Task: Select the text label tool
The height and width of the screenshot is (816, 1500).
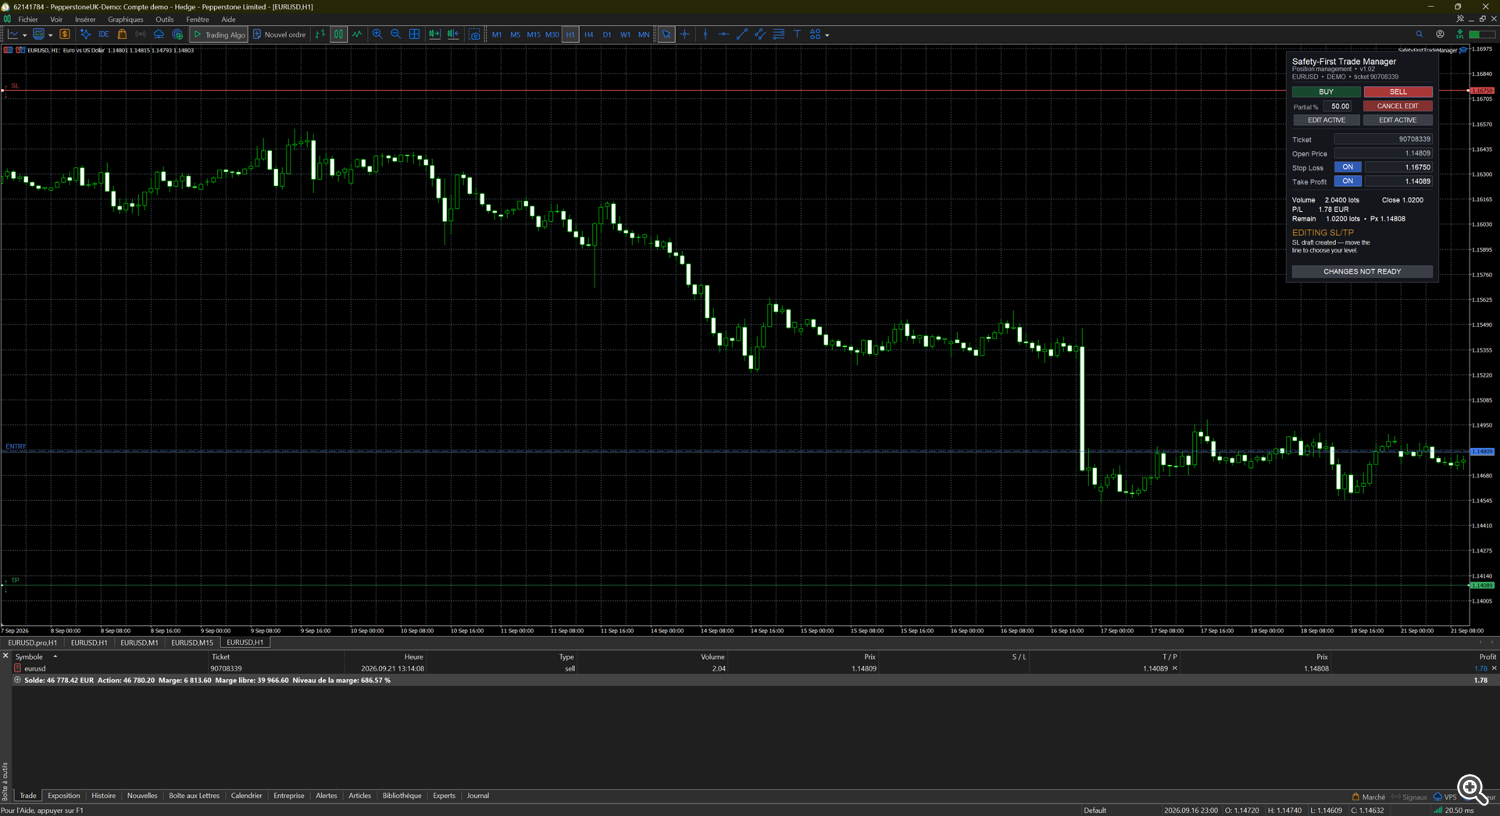Action: 797,34
